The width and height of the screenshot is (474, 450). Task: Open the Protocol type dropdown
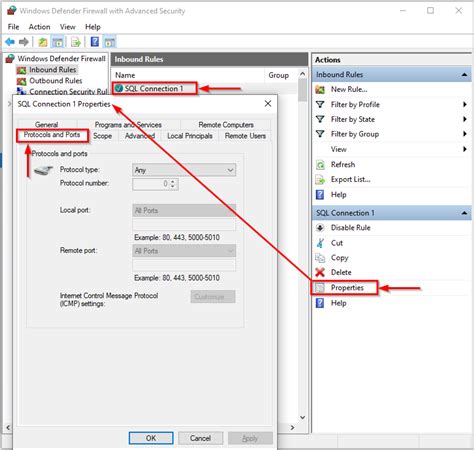click(x=184, y=170)
